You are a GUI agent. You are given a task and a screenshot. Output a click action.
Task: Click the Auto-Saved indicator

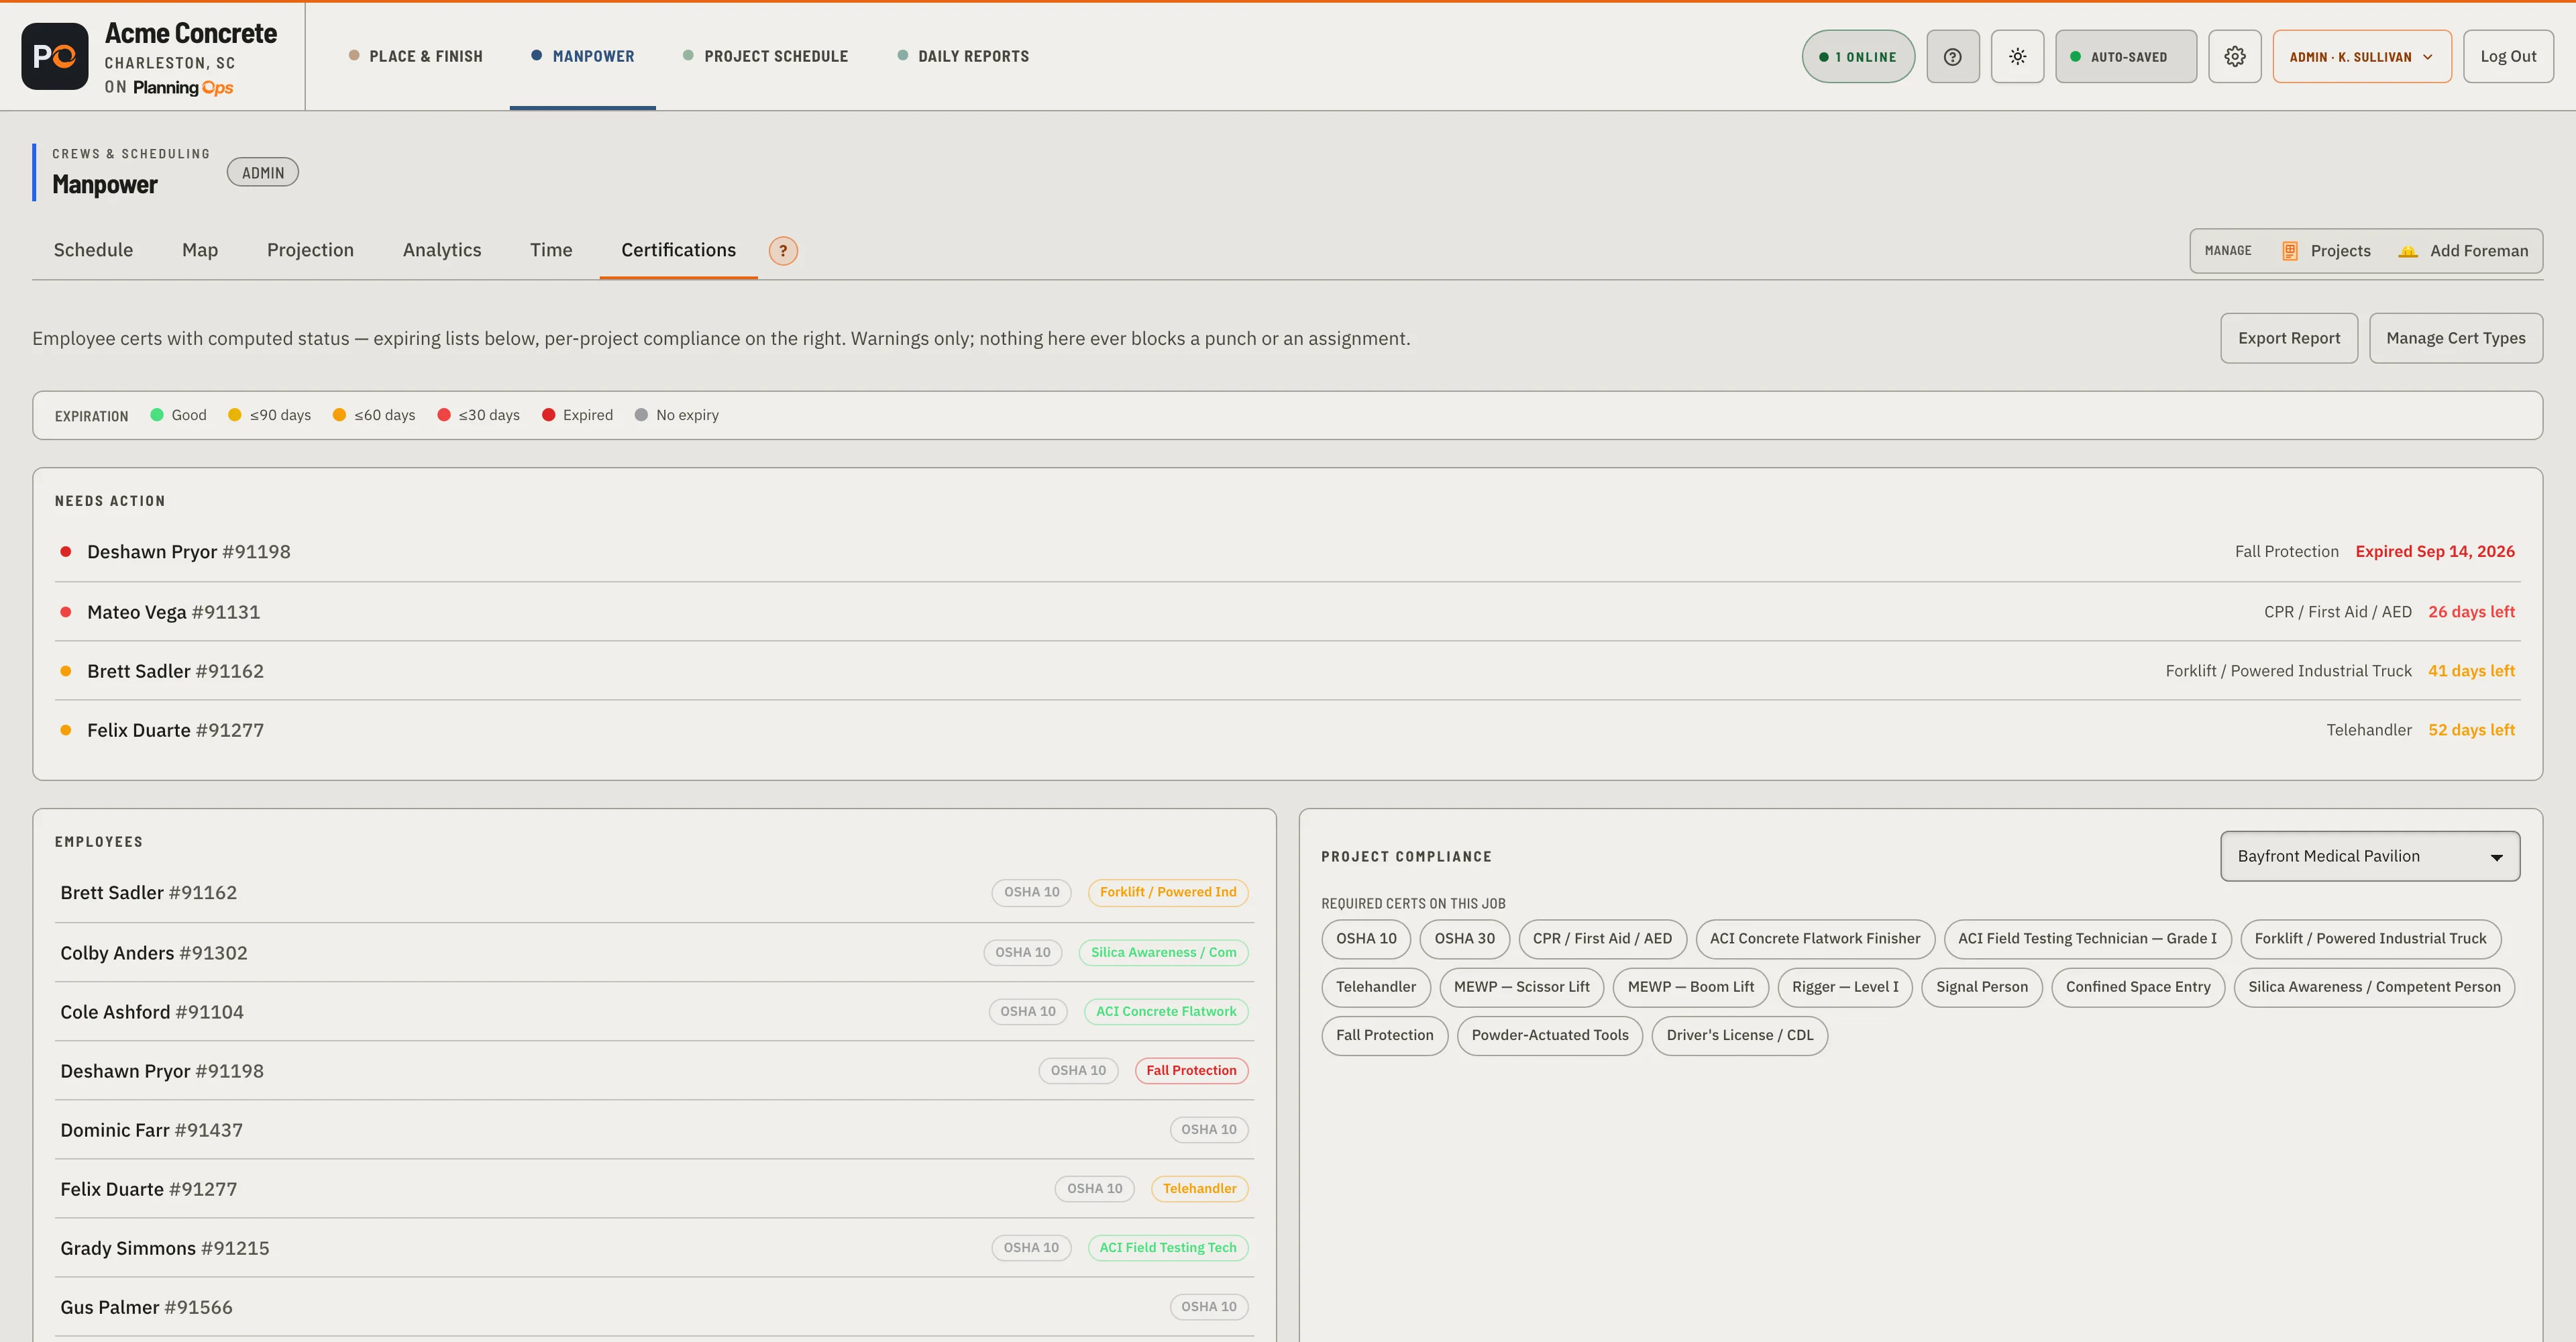point(2126,57)
